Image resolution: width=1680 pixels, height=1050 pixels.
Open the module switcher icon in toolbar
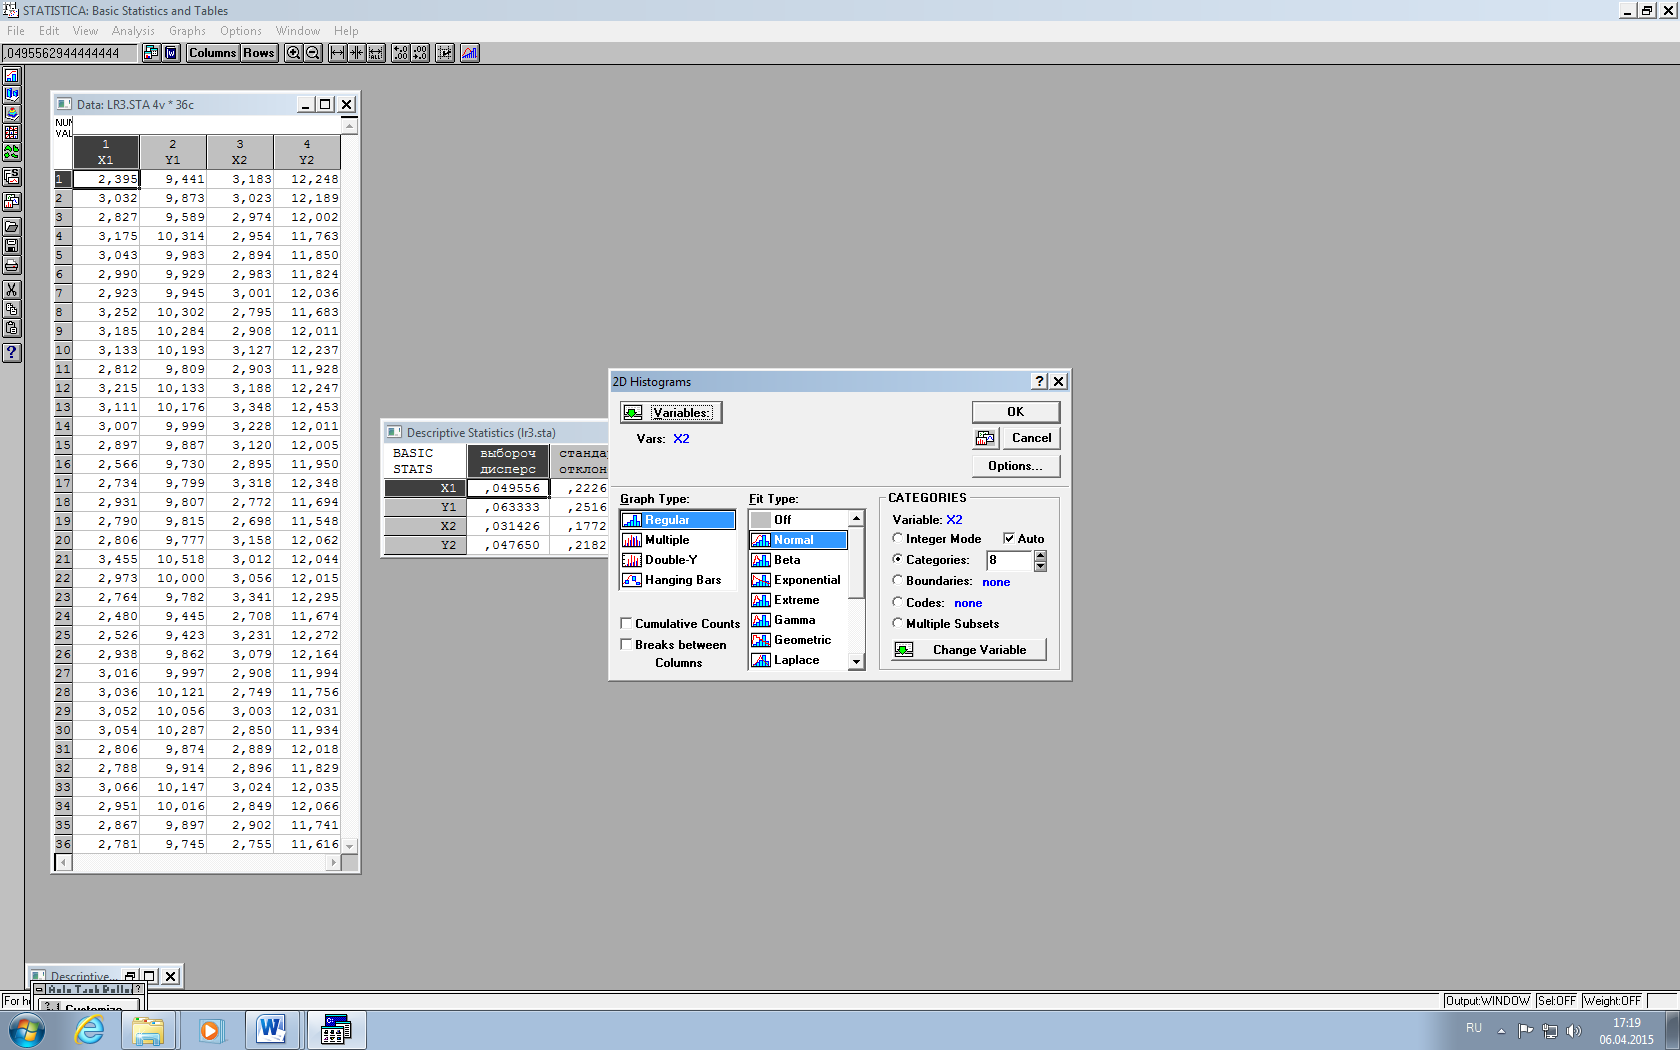tap(151, 53)
